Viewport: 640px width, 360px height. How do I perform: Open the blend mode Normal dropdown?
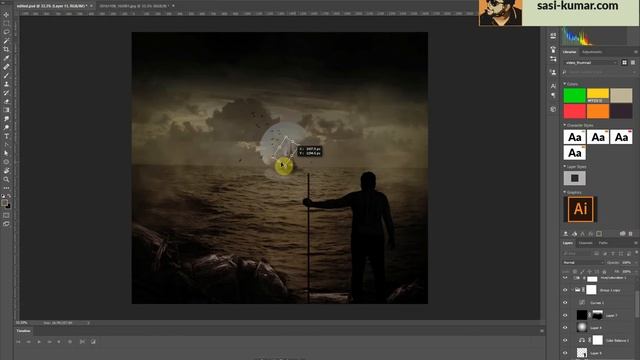582,262
